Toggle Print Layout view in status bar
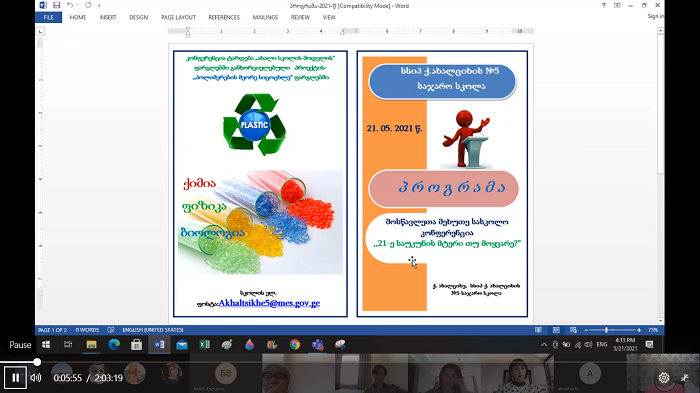Screen dimensions: 700x393 556,330
